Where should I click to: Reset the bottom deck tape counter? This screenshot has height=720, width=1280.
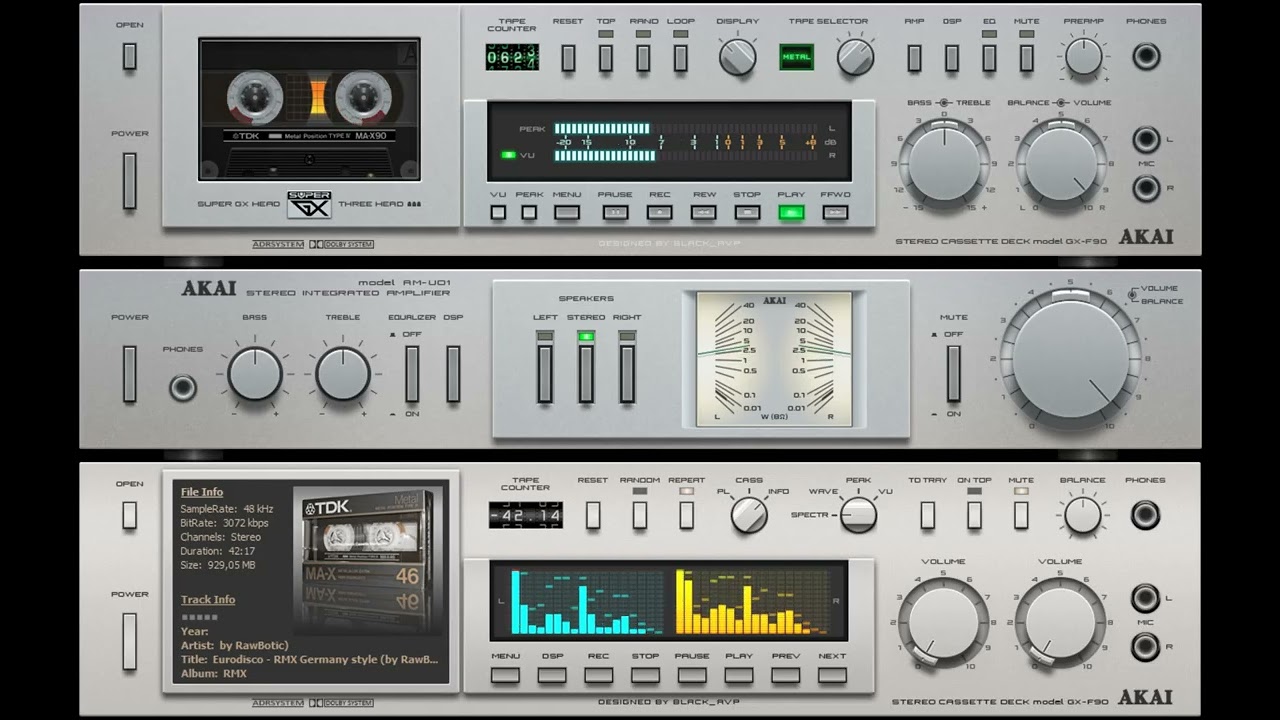(593, 515)
